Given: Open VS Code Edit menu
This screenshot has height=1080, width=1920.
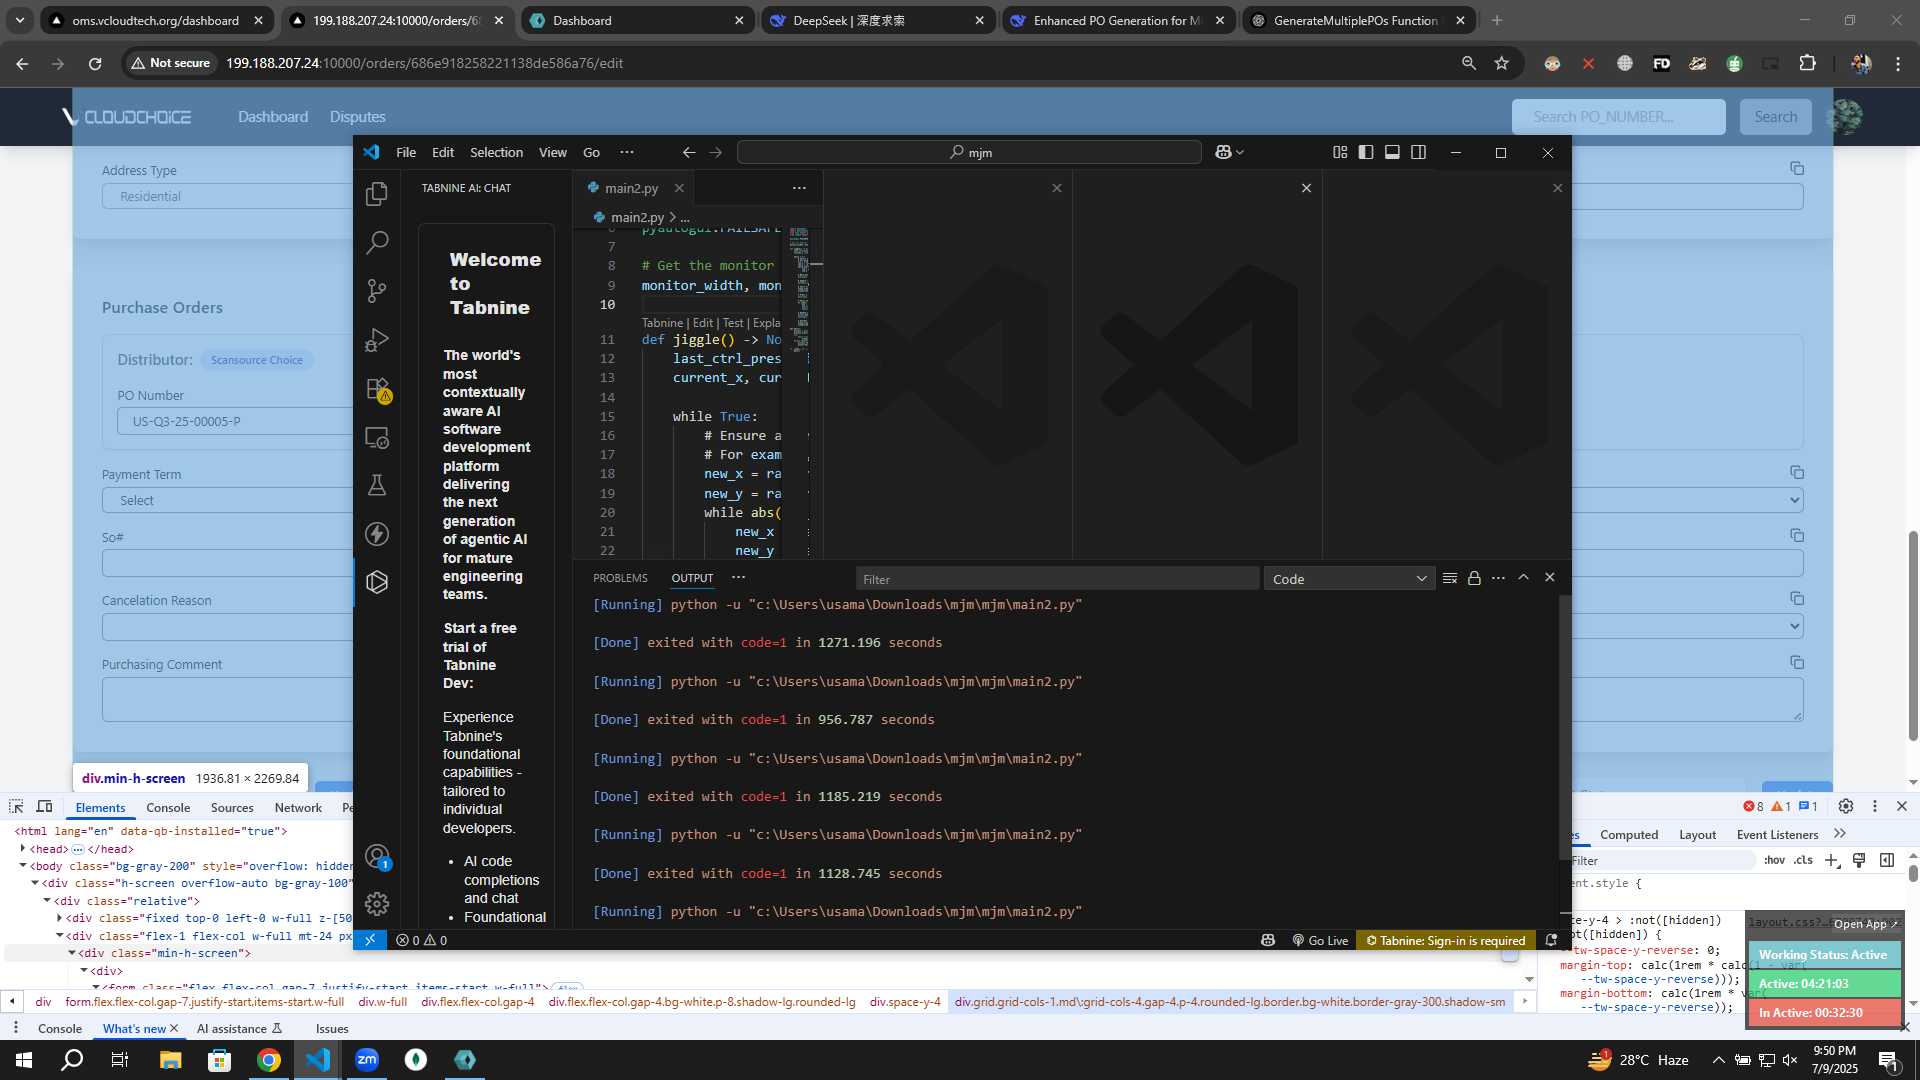Looking at the screenshot, I should click(443, 152).
